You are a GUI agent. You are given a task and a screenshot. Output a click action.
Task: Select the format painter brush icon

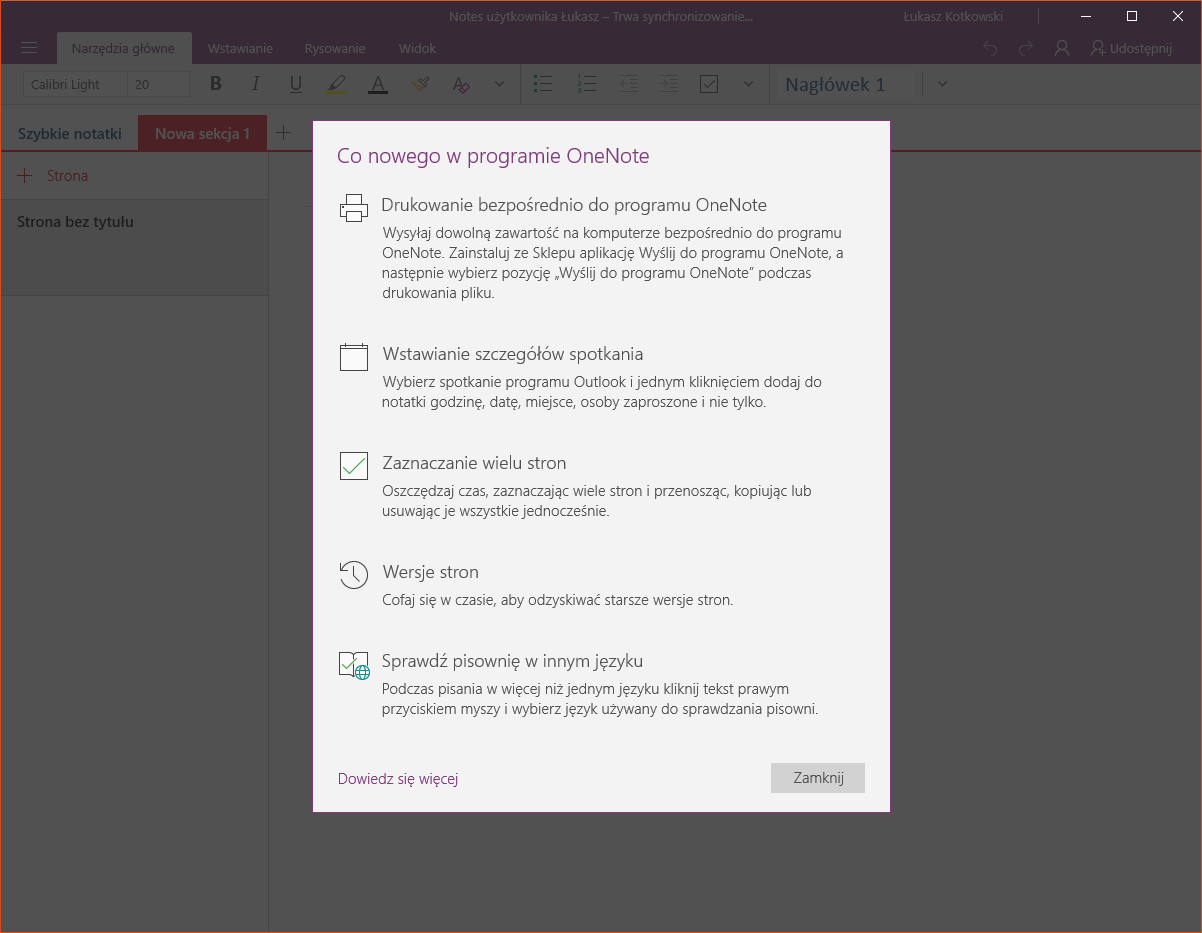click(x=421, y=84)
